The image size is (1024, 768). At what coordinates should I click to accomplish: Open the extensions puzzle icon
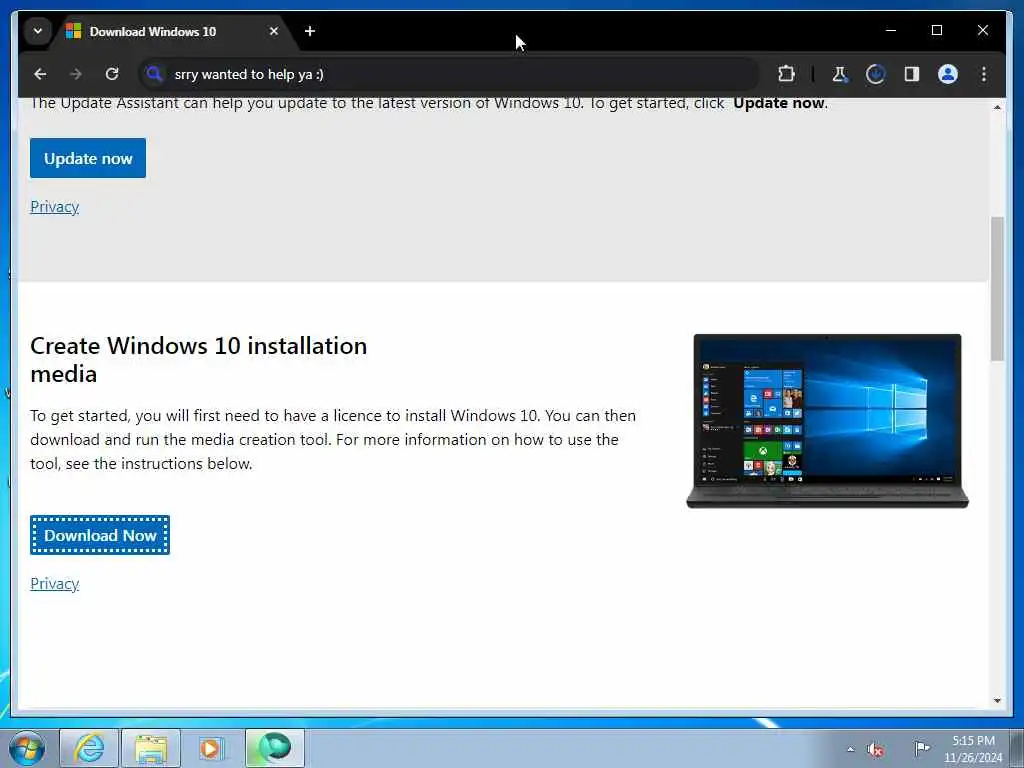786,74
